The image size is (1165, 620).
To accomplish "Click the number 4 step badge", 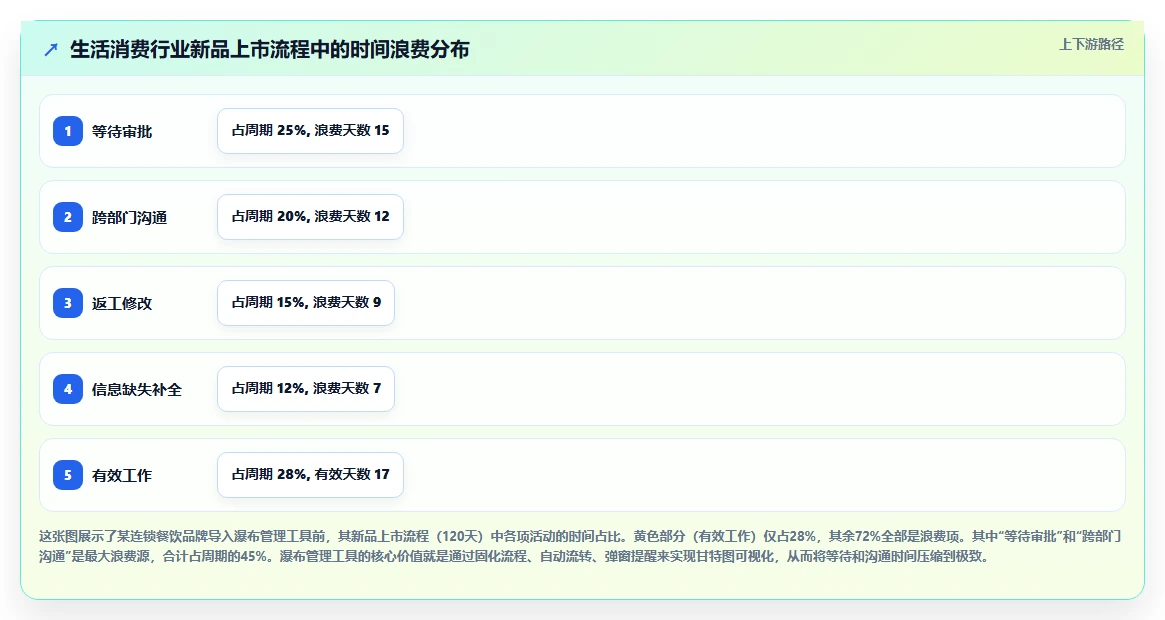I will click(68, 389).
